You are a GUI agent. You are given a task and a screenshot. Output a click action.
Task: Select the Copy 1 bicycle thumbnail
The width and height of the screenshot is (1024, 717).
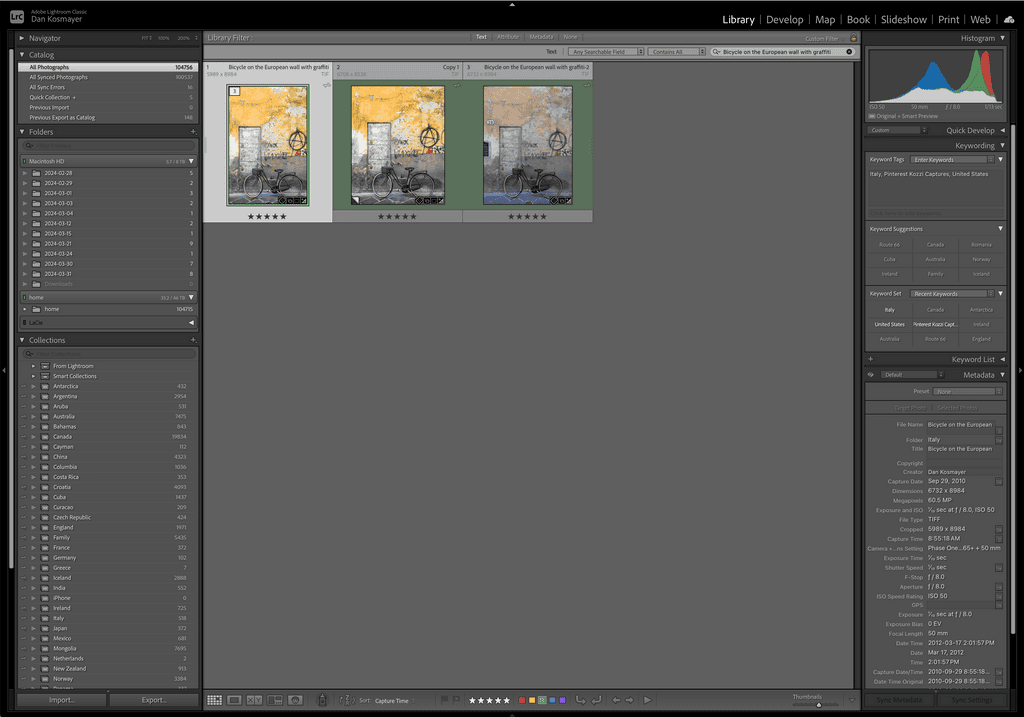(397, 145)
